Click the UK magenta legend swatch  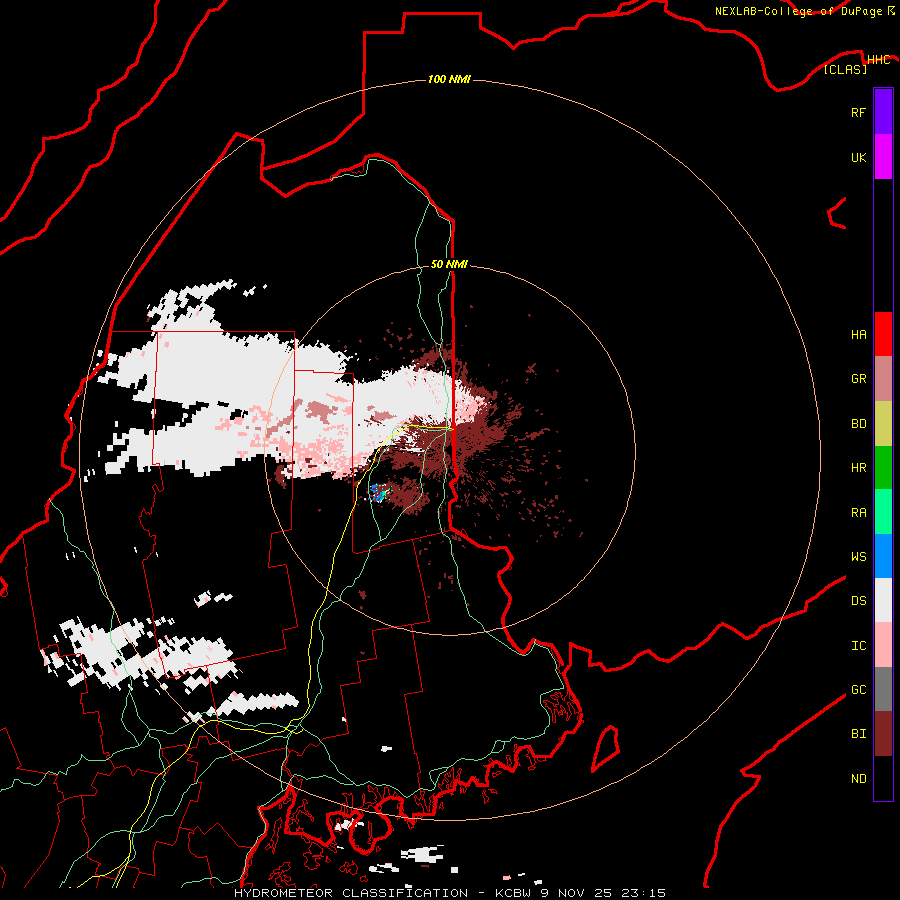883,157
